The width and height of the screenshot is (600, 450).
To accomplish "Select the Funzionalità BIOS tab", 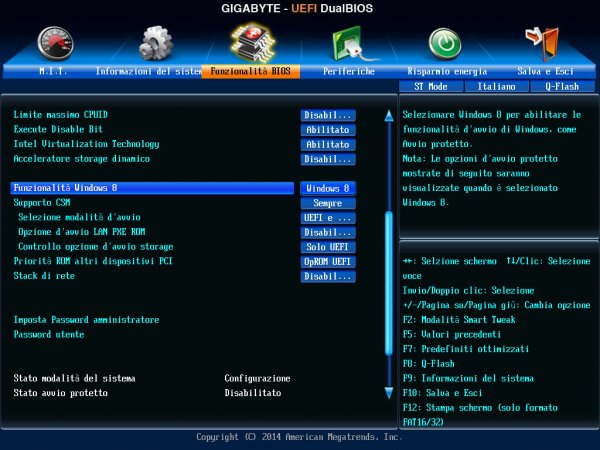I will pos(251,71).
